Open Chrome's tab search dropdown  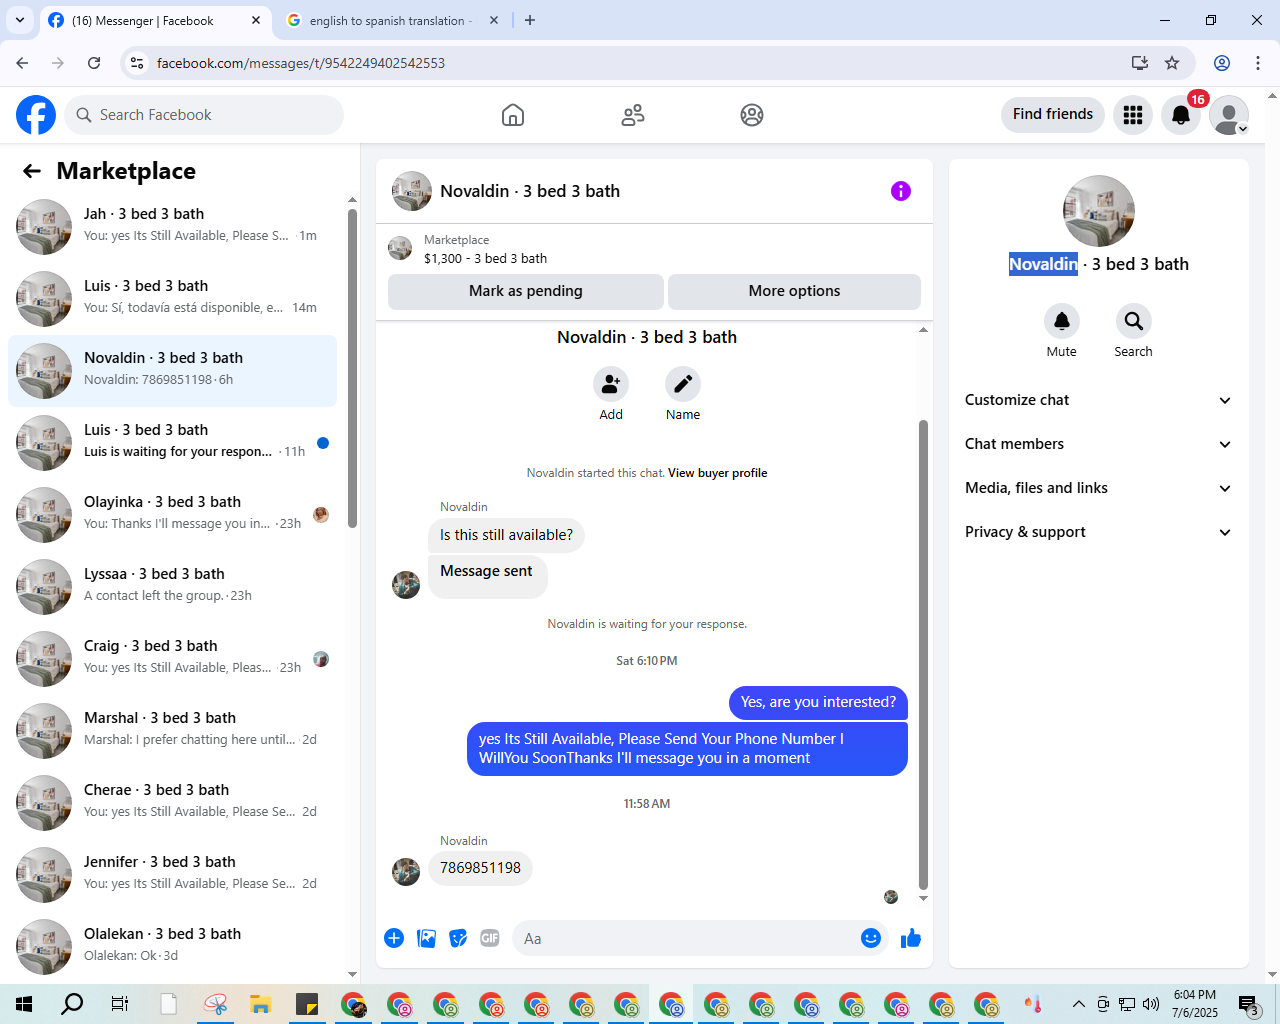pos(20,20)
